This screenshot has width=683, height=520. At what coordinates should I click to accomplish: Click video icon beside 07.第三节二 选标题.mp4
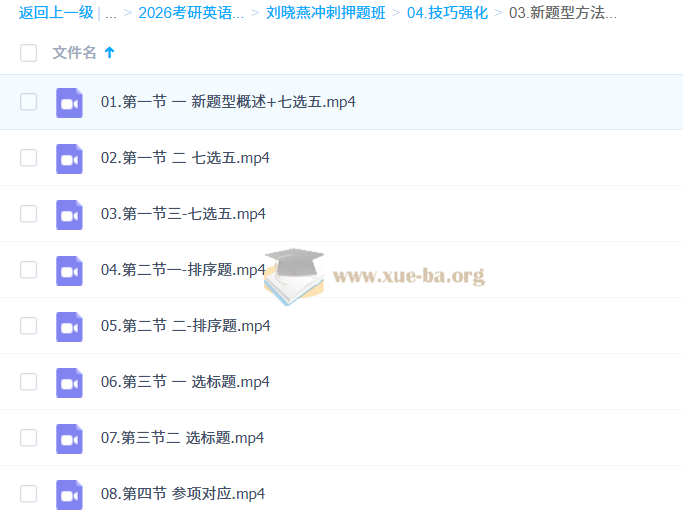click(x=69, y=438)
